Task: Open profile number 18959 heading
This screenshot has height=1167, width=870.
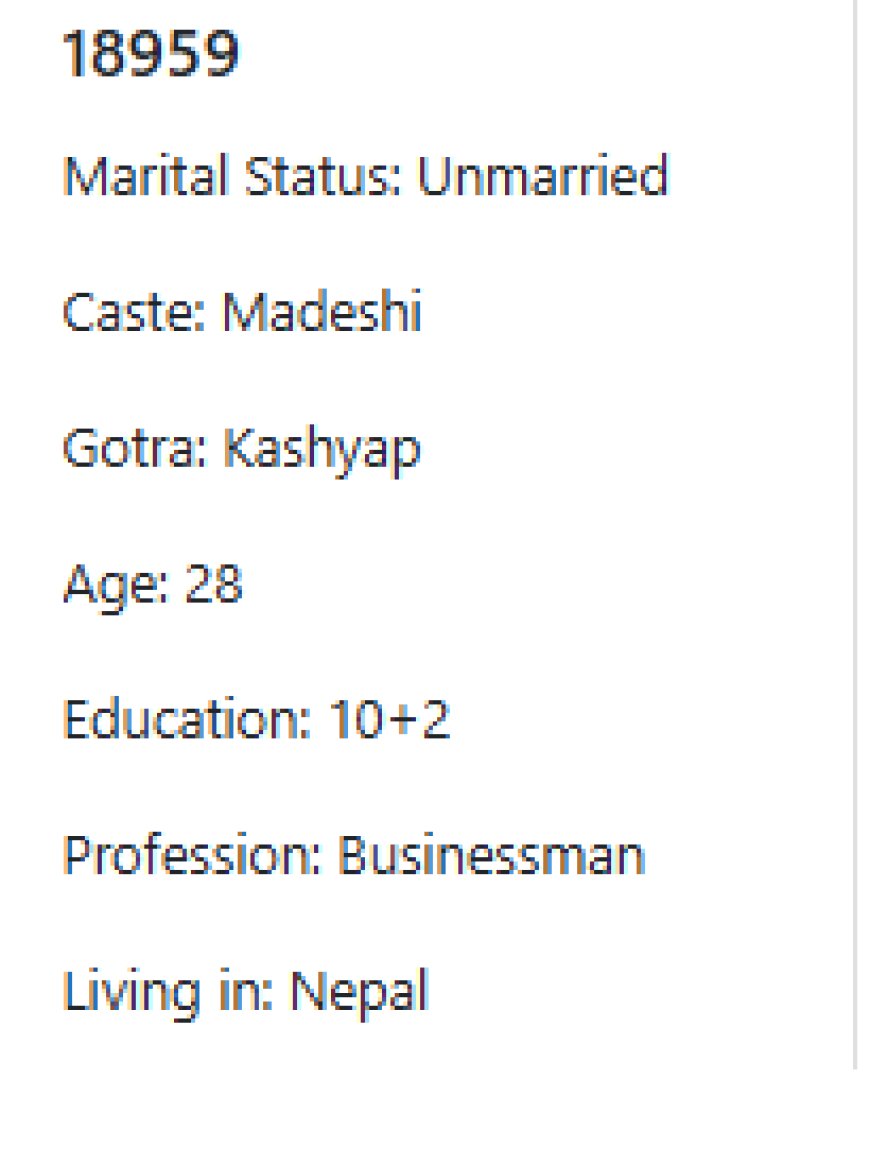Action: [x=151, y=54]
